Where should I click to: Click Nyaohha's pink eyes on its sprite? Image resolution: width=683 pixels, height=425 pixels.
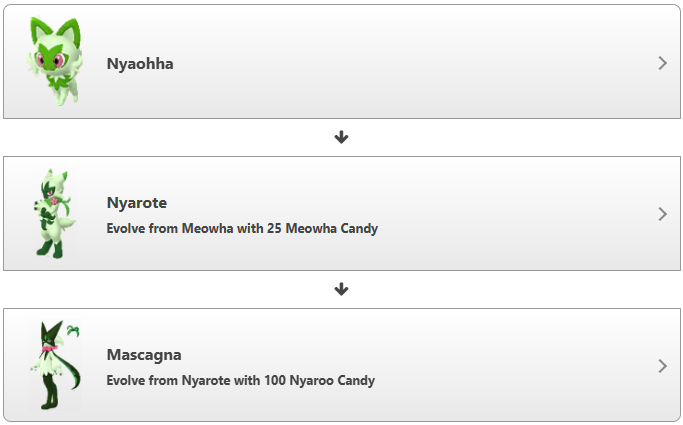[x=50, y=59]
